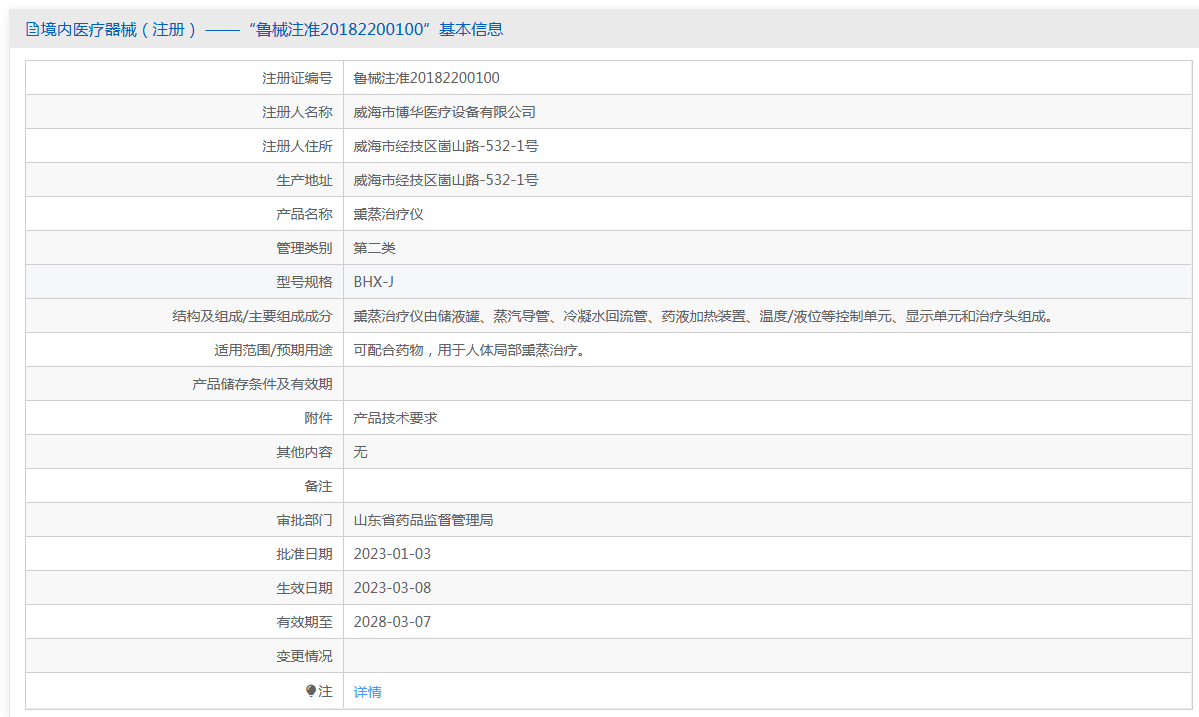
Task: Click the 型号规格 label
Action: [304, 282]
